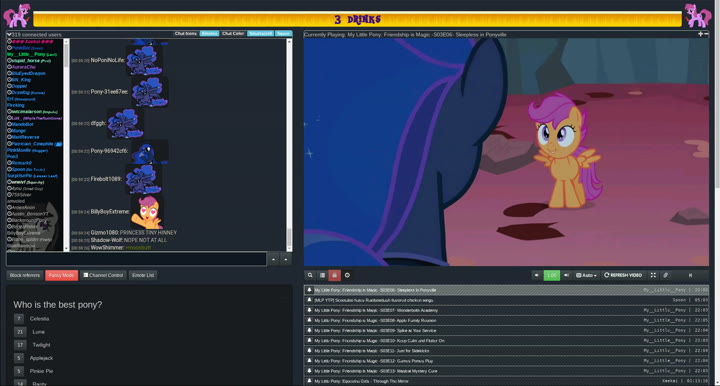Open the playlist search icon

[310, 275]
